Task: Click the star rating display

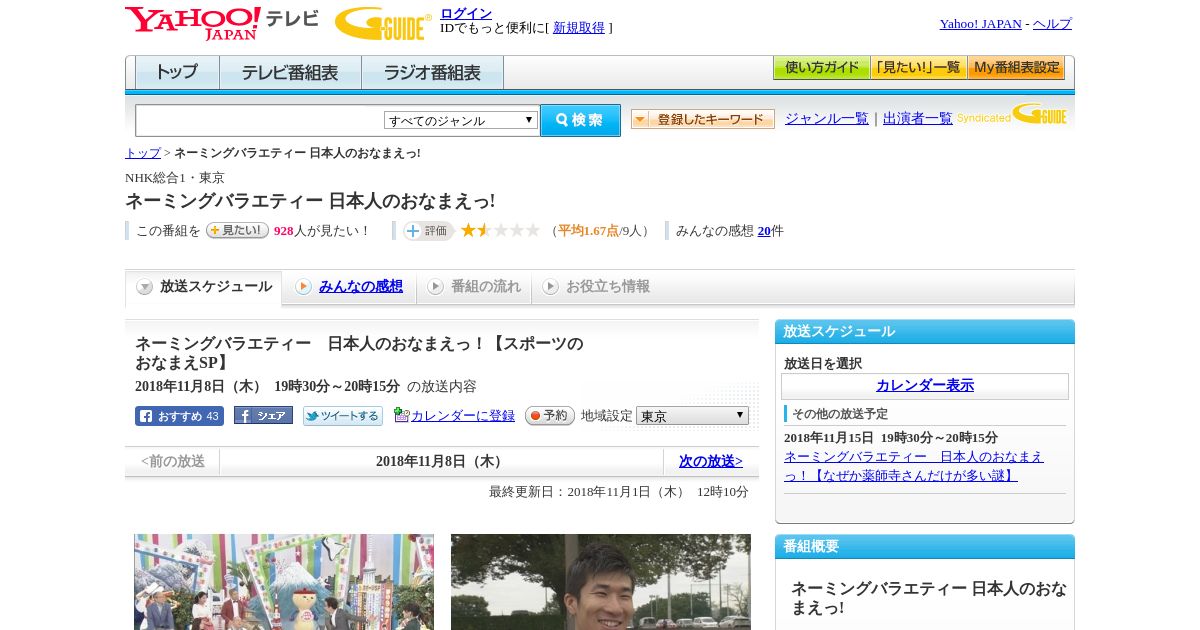Action: pos(500,230)
